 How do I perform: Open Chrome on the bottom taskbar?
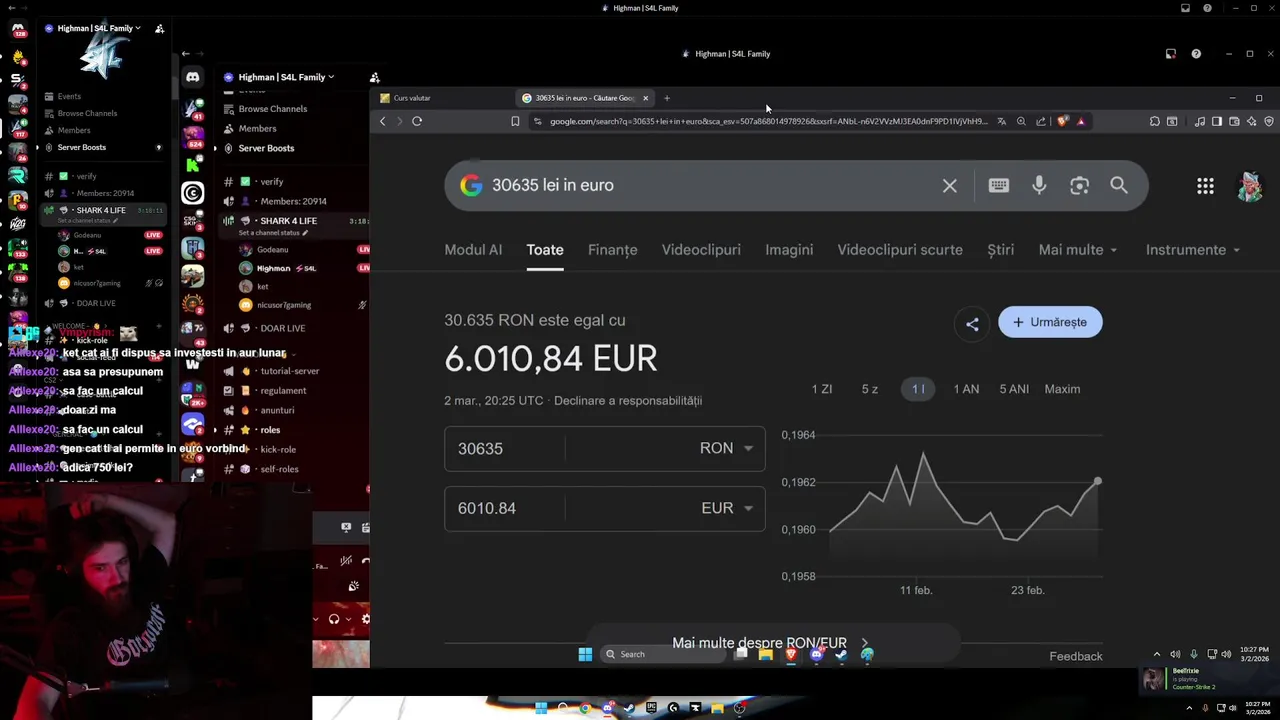[x=585, y=708]
